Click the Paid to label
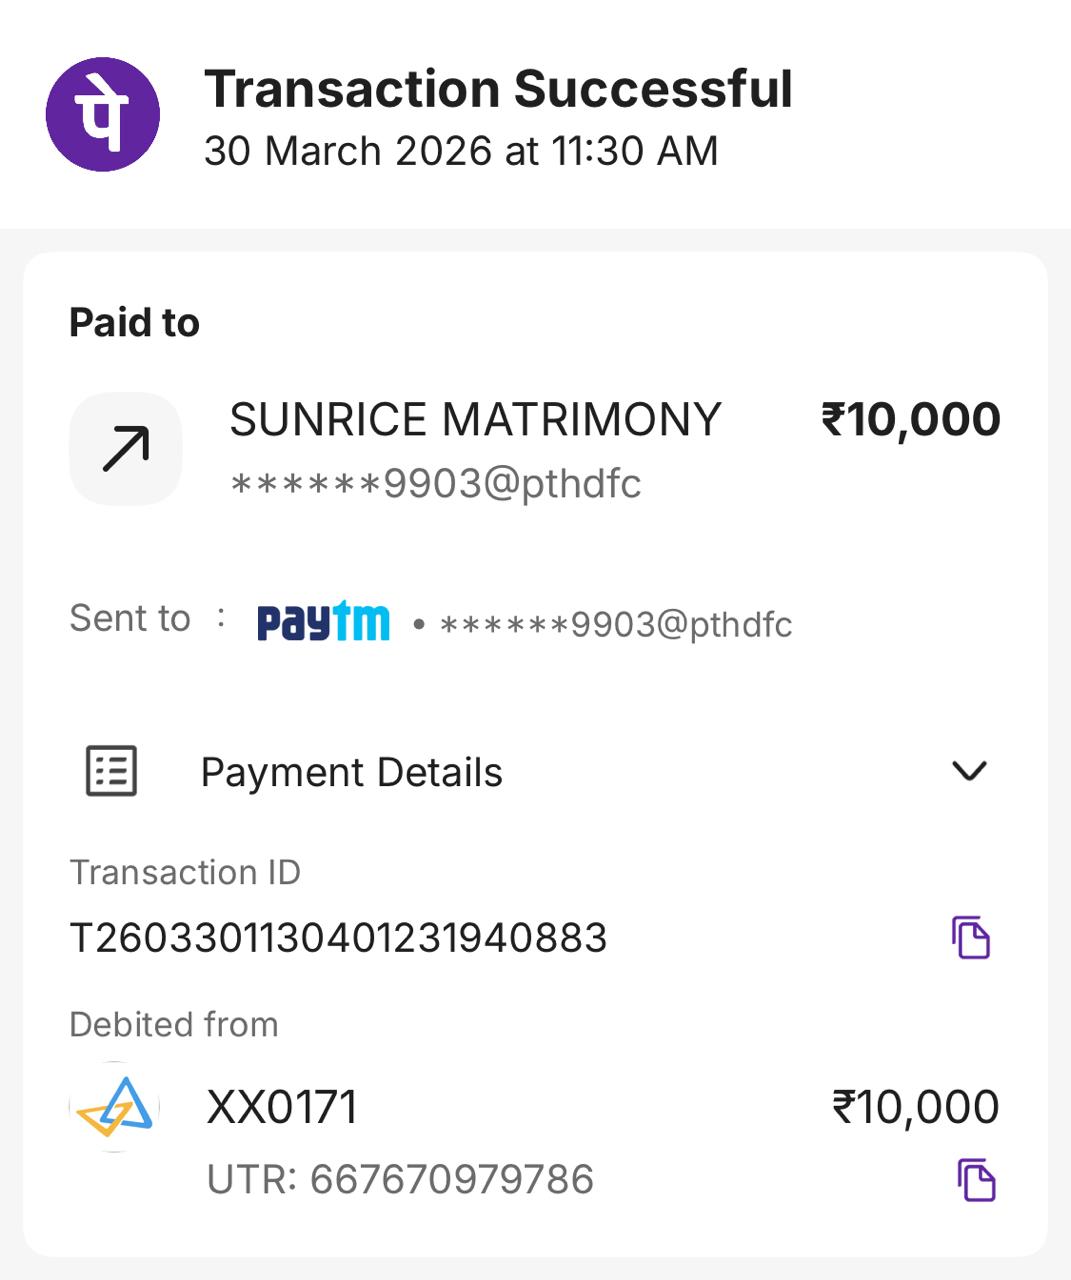Image resolution: width=1071 pixels, height=1280 pixels. [134, 323]
